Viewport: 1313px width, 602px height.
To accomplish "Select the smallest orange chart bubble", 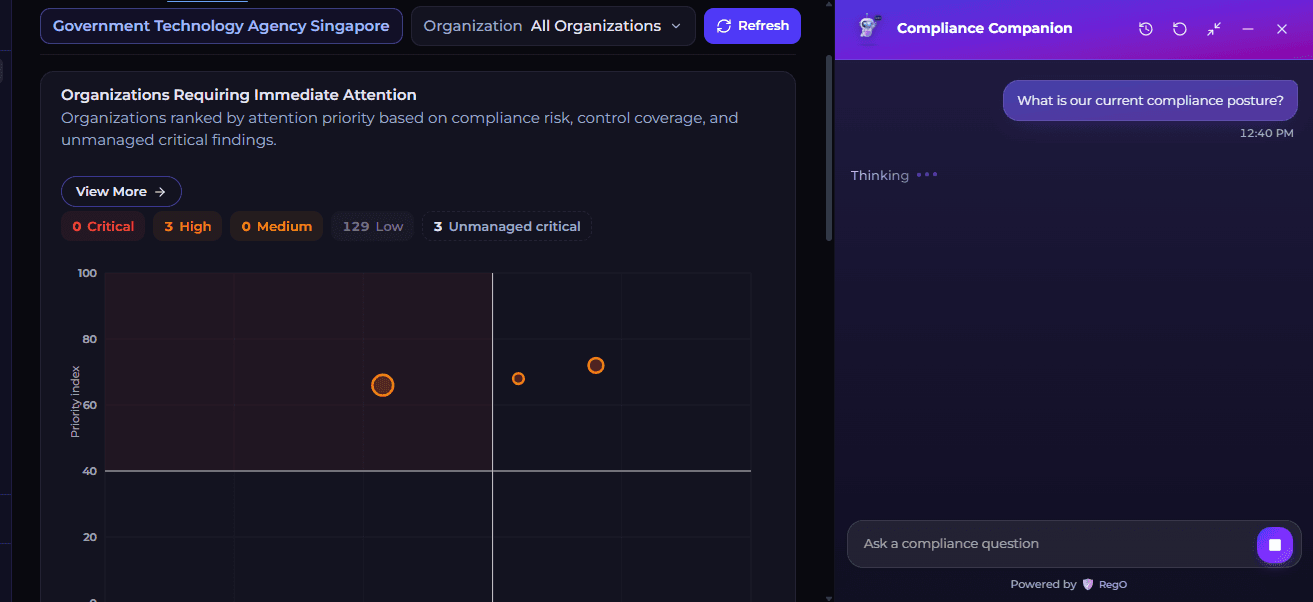I will click(x=518, y=378).
